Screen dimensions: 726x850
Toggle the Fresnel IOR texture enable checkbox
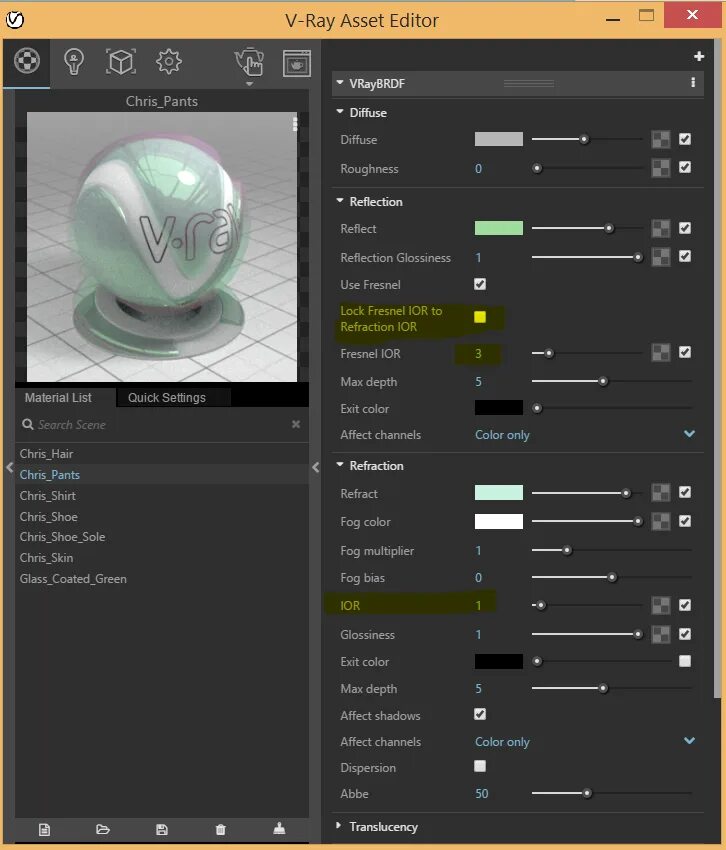point(685,352)
